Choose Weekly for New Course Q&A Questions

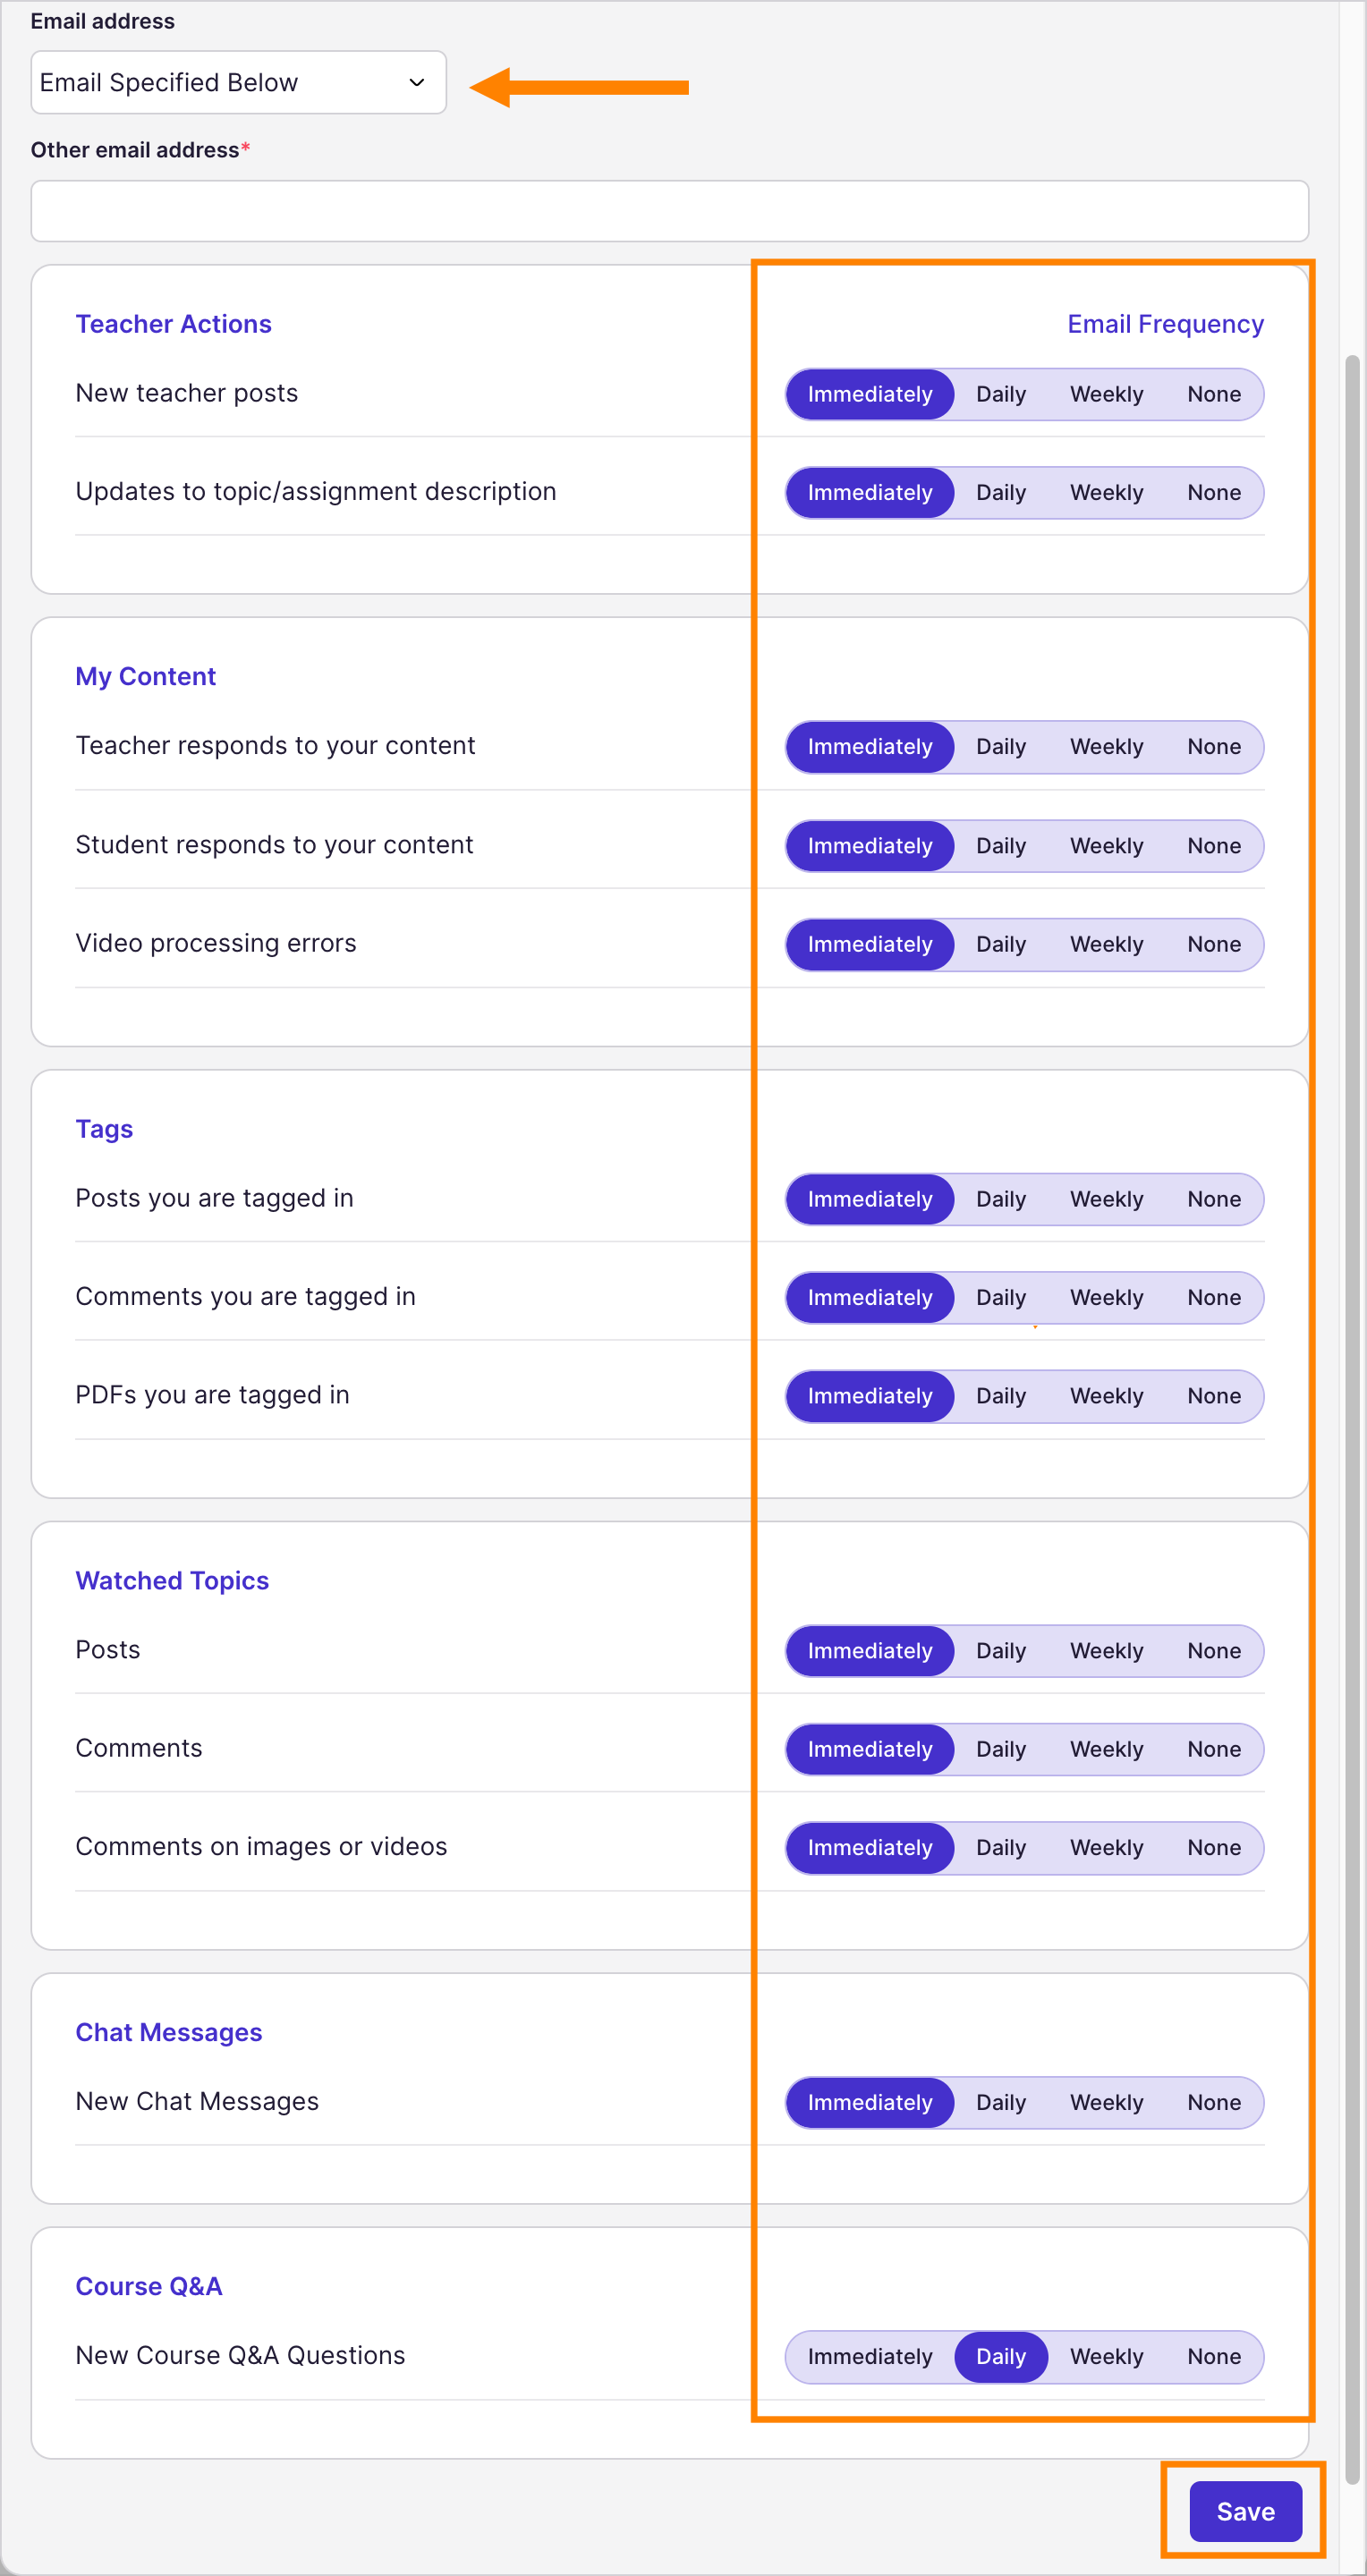tap(1105, 2356)
